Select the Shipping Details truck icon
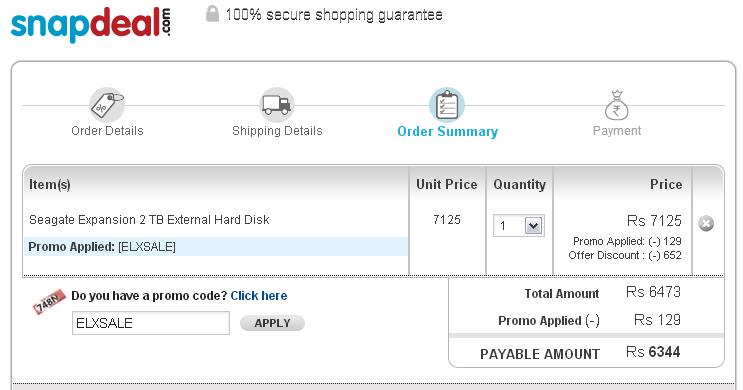Image resolution: width=743 pixels, height=390 pixels. click(x=277, y=105)
